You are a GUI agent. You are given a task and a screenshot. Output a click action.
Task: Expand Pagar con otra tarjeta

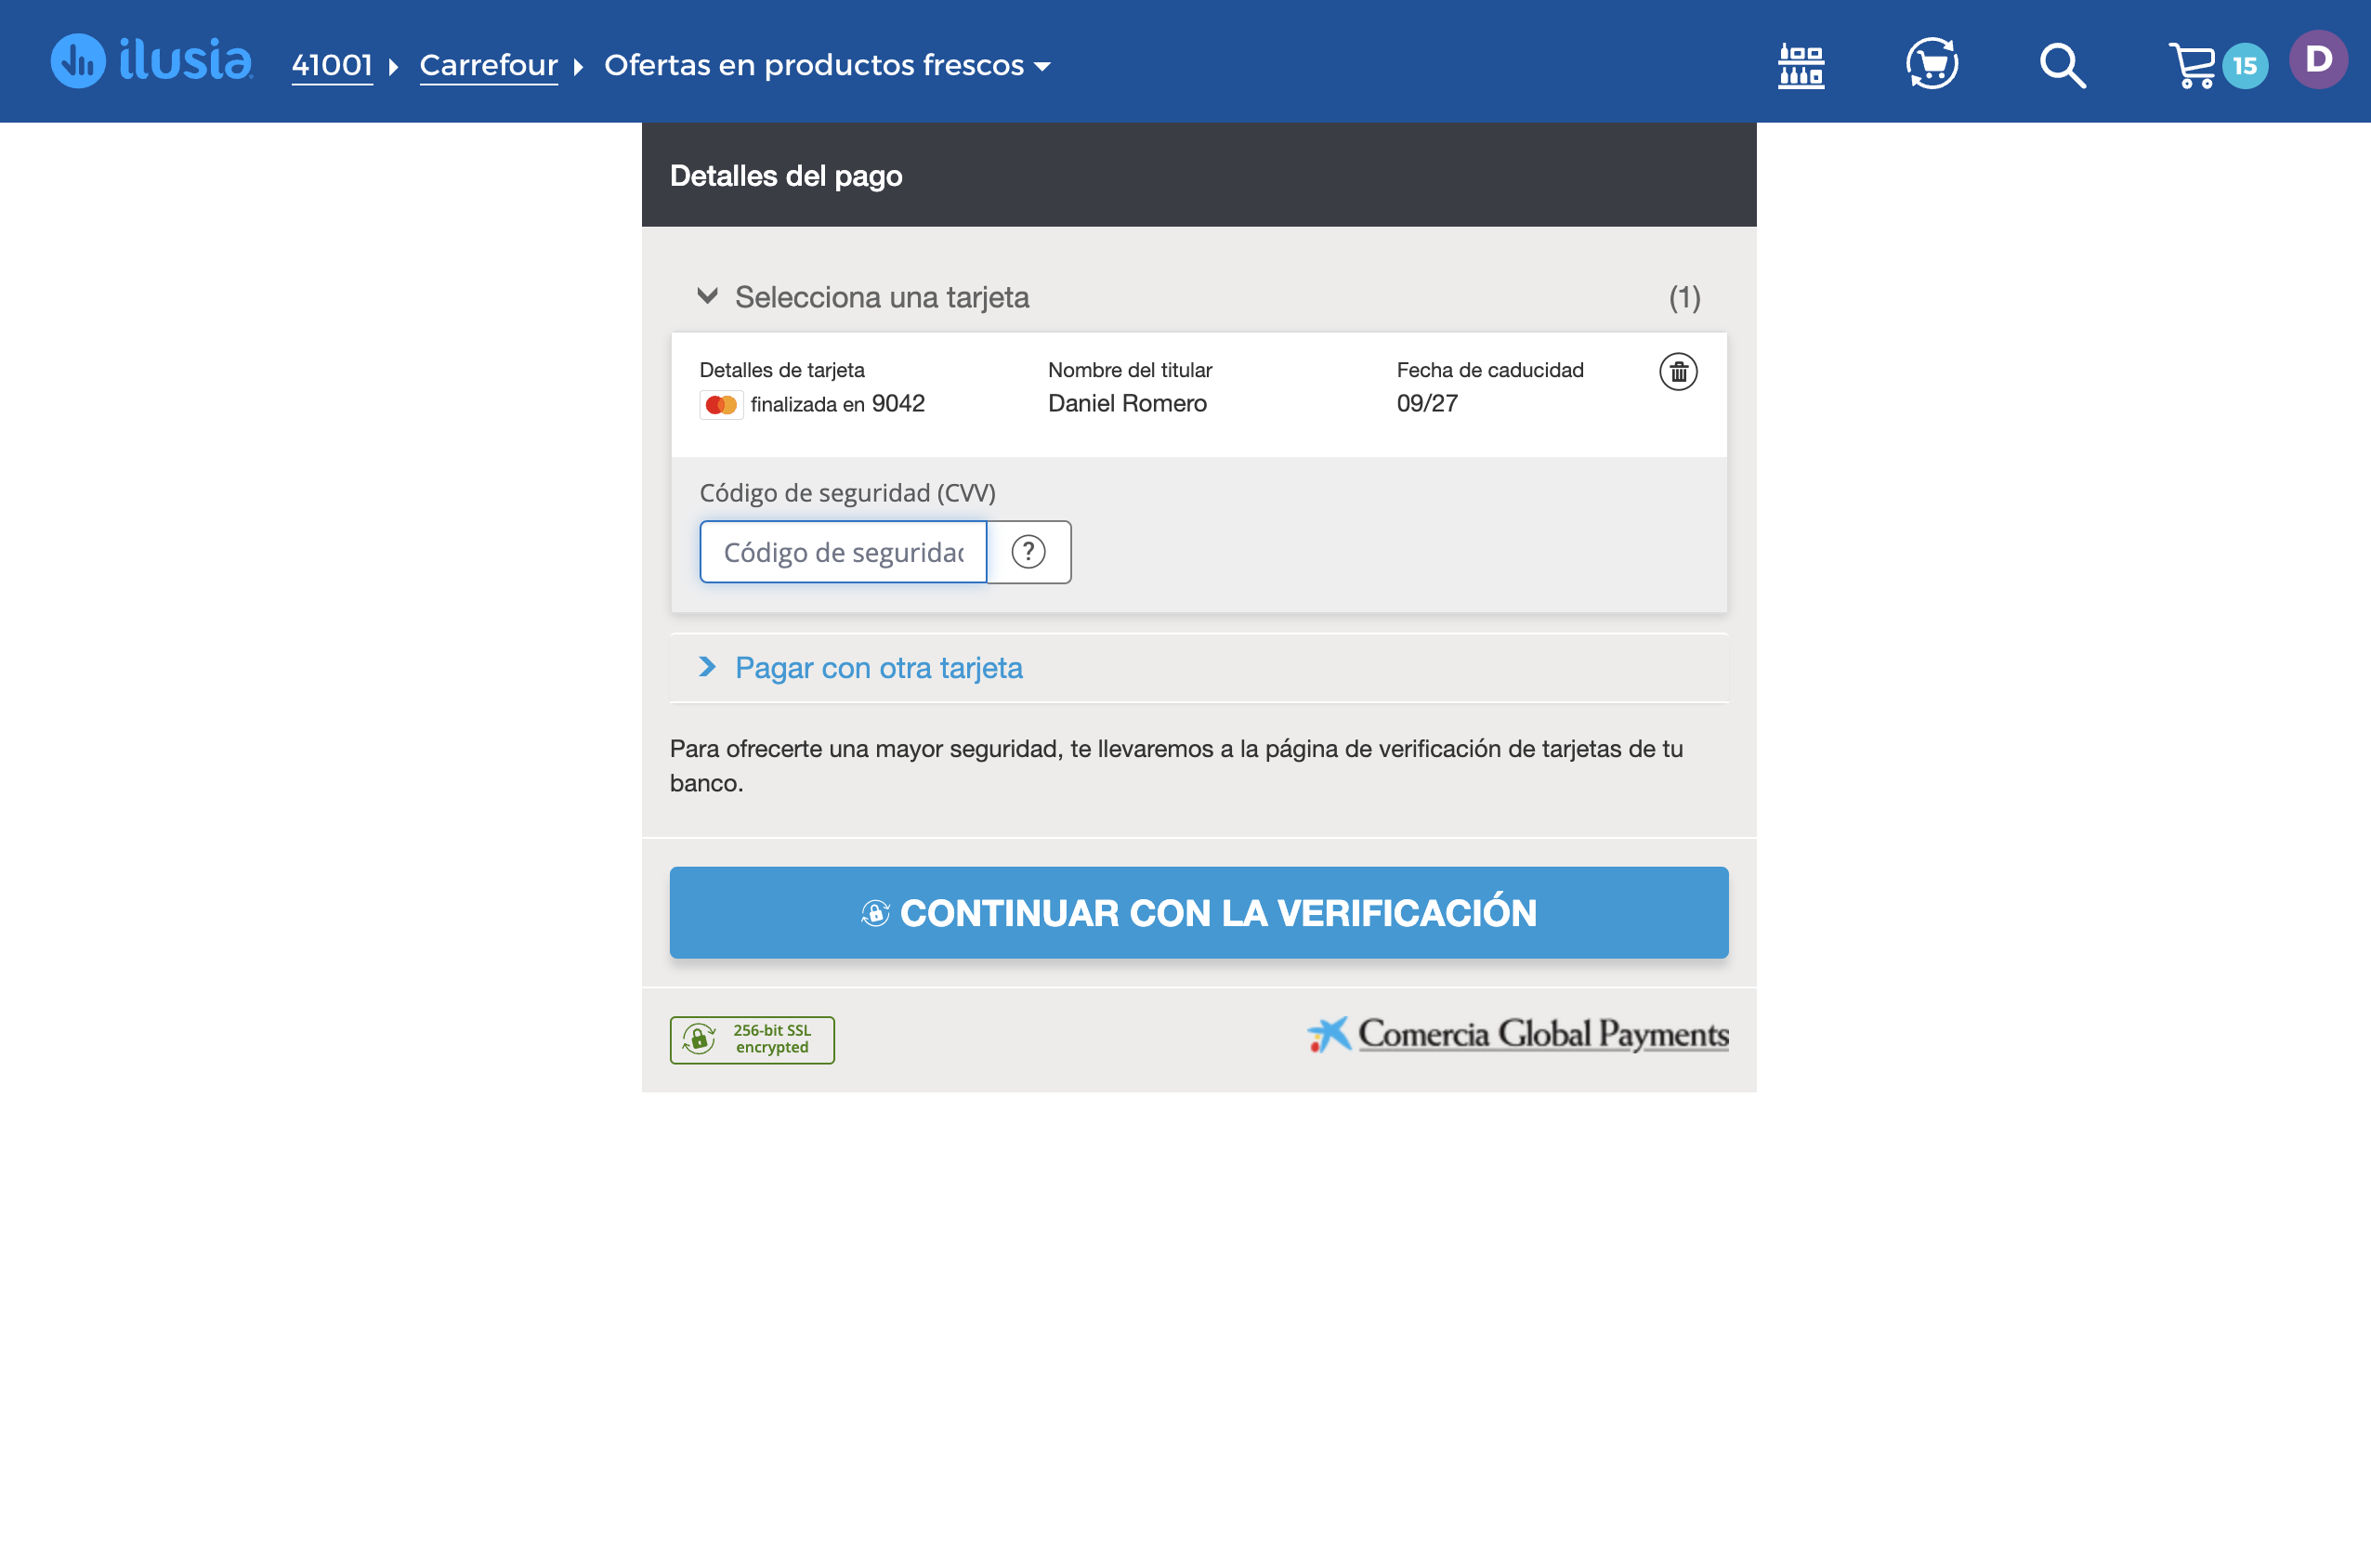[878, 668]
